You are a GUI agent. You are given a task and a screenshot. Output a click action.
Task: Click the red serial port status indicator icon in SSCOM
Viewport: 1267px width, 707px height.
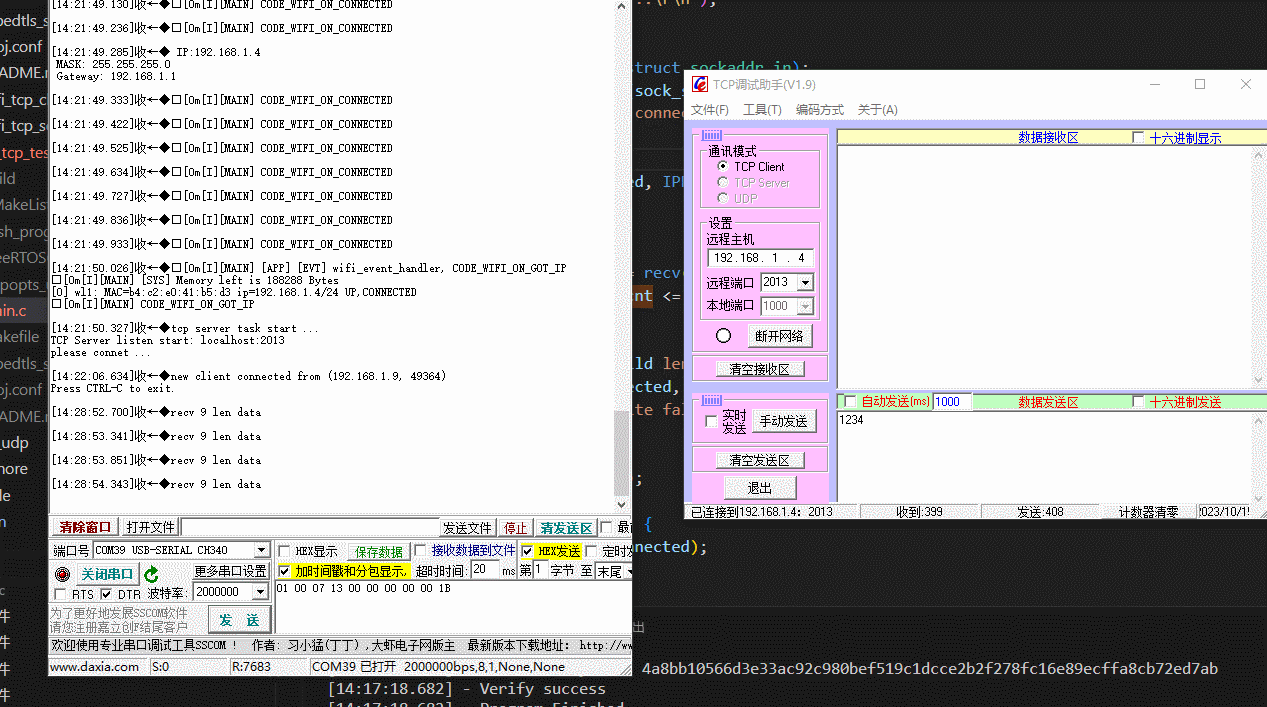pyautogui.click(x=63, y=574)
